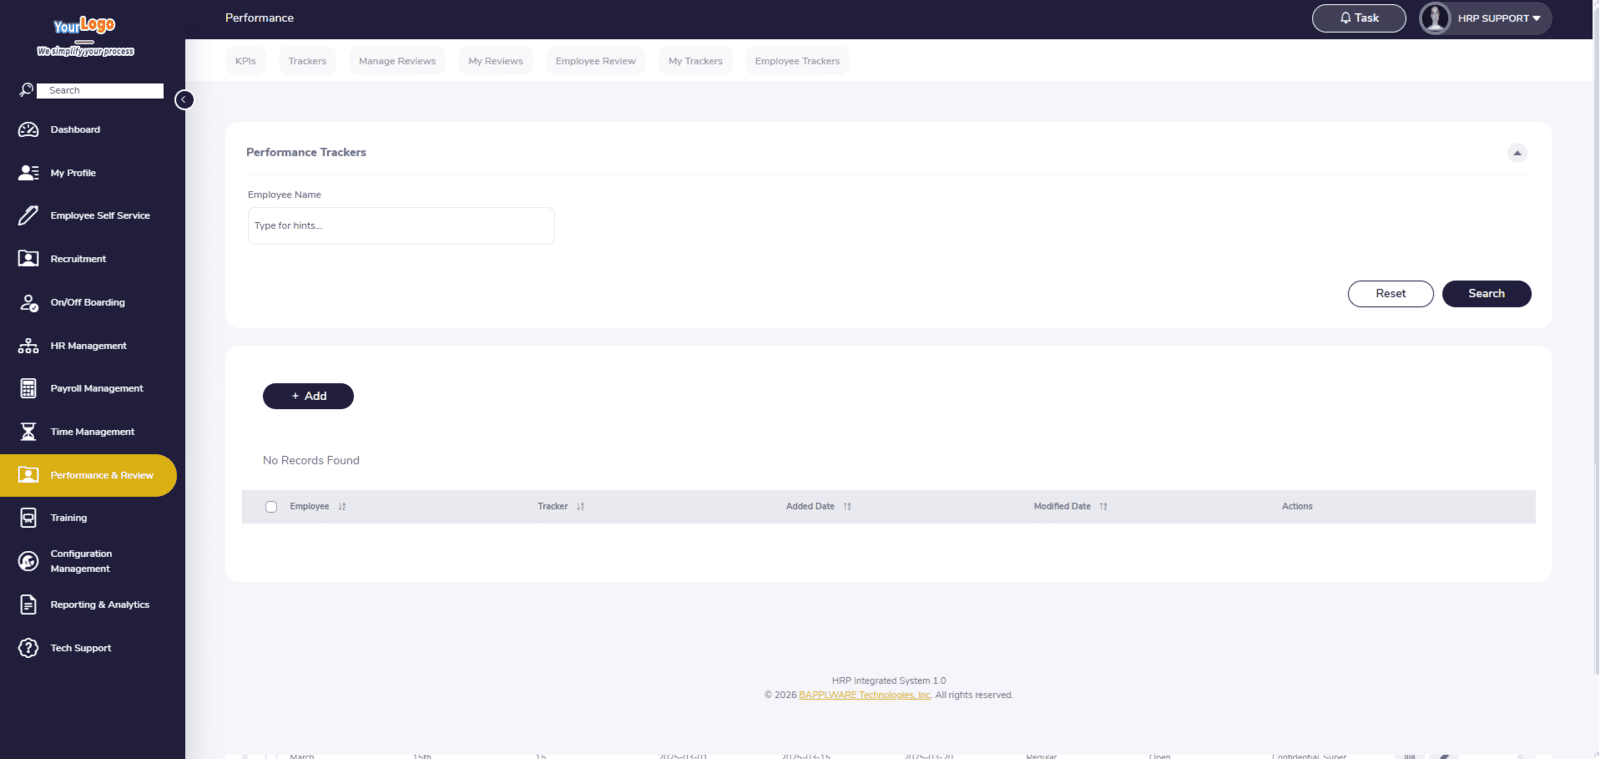The image size is (1600, 759).
Task: Open Time Management hourglass icon
Action: [x=28, y=432]
